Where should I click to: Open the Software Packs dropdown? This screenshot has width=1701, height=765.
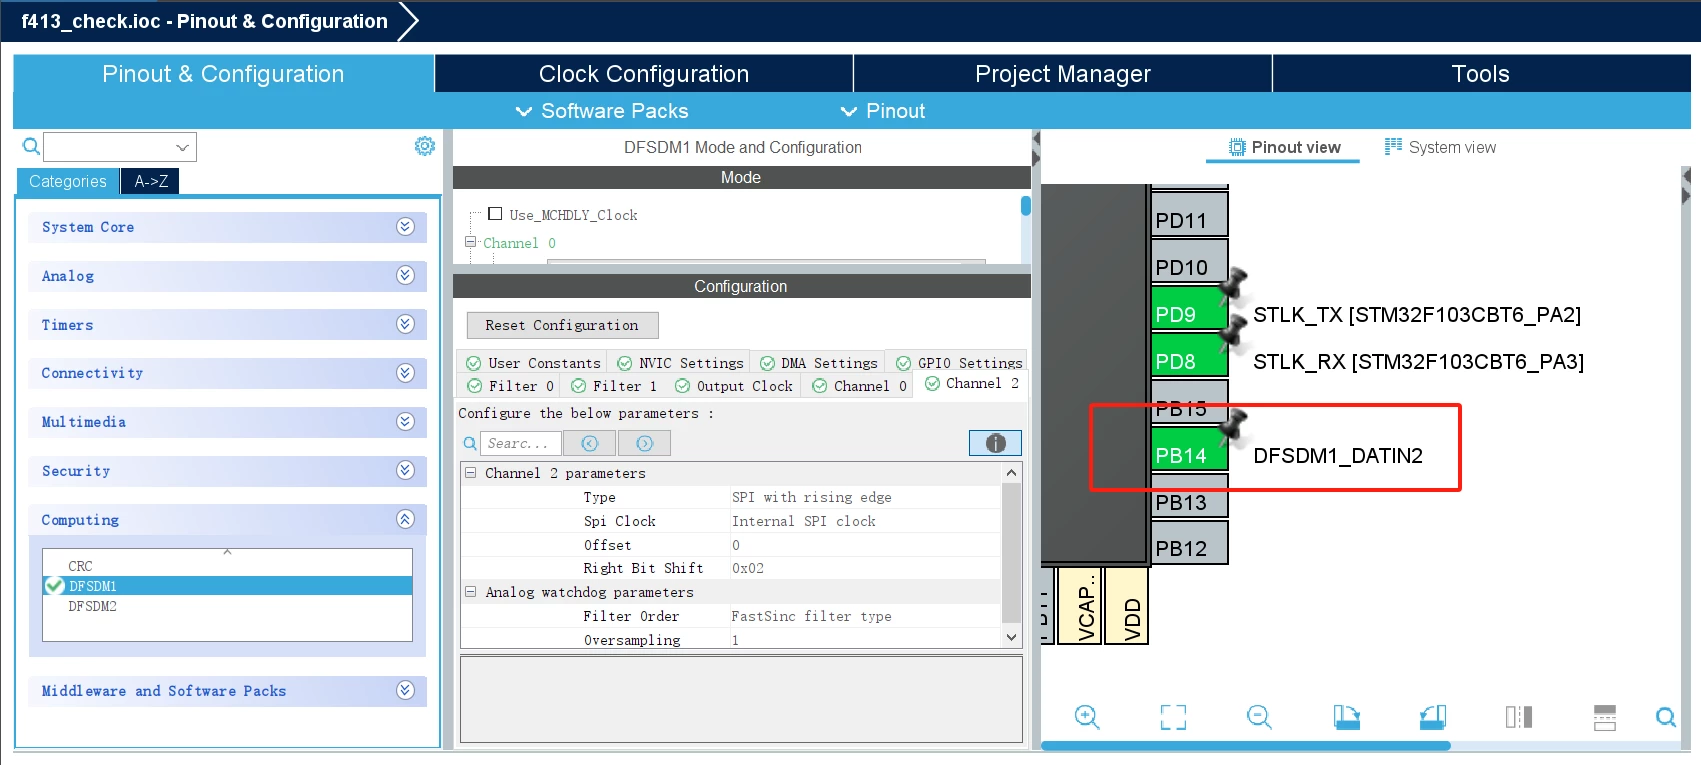[602, 111]
